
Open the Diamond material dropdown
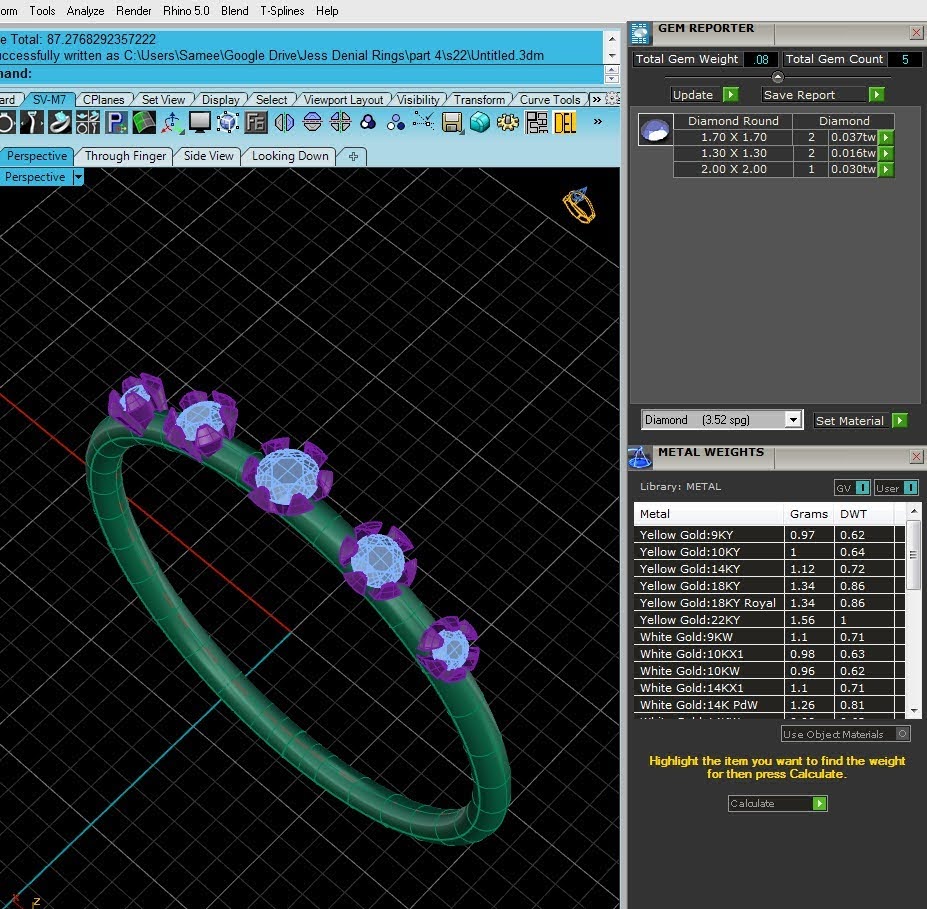pyautogui.click(x=793, y=420)
